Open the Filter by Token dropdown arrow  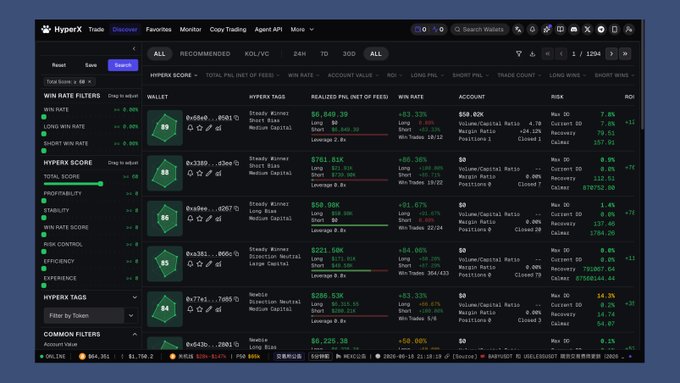point(131,316)
